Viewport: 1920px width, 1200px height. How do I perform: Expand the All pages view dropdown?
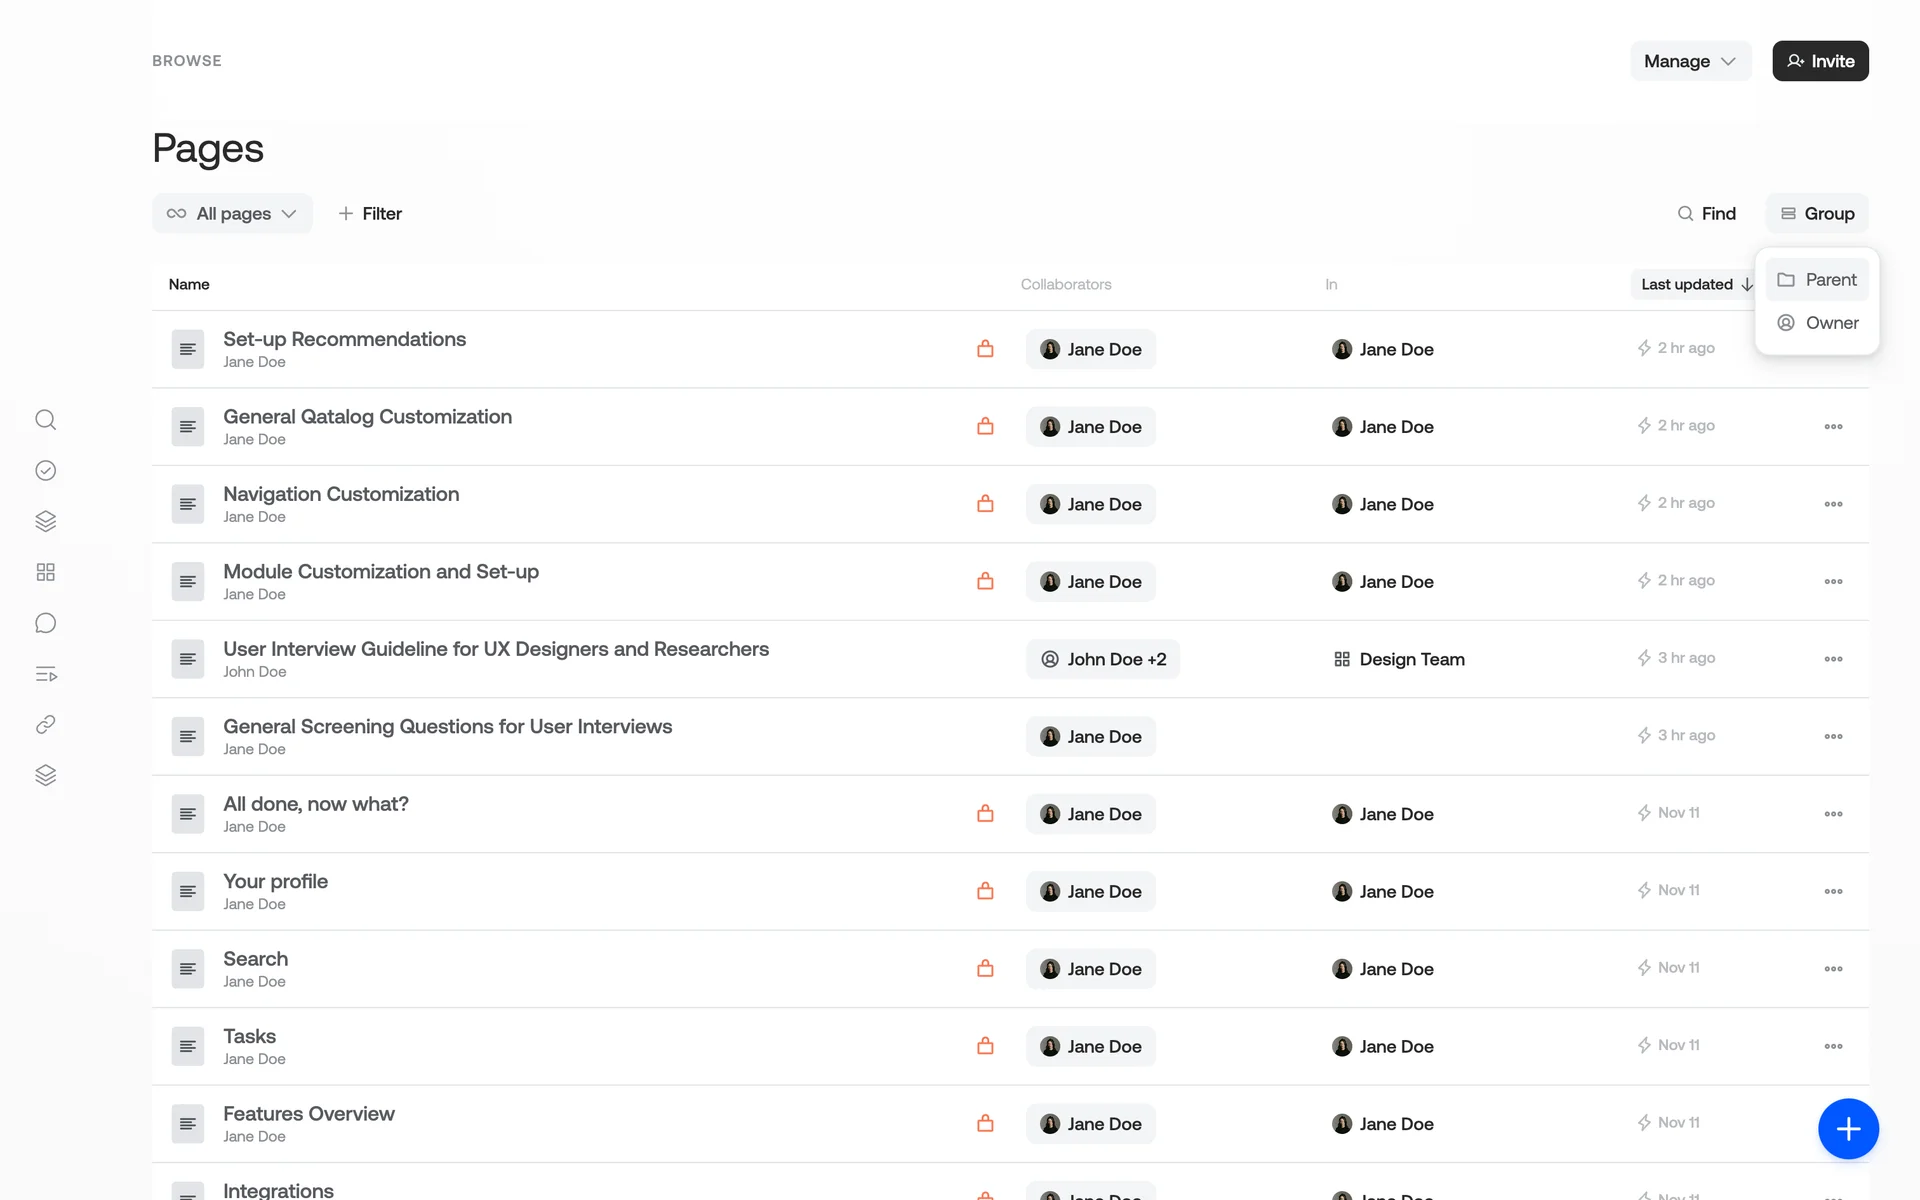click(x=232, y=214)
